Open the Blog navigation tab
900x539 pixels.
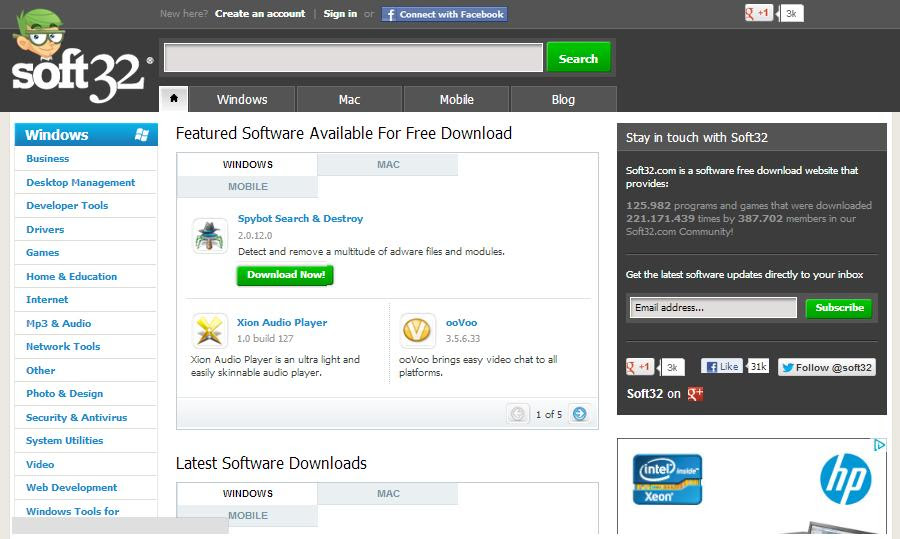pyautogui.click(x=563, y=99)
